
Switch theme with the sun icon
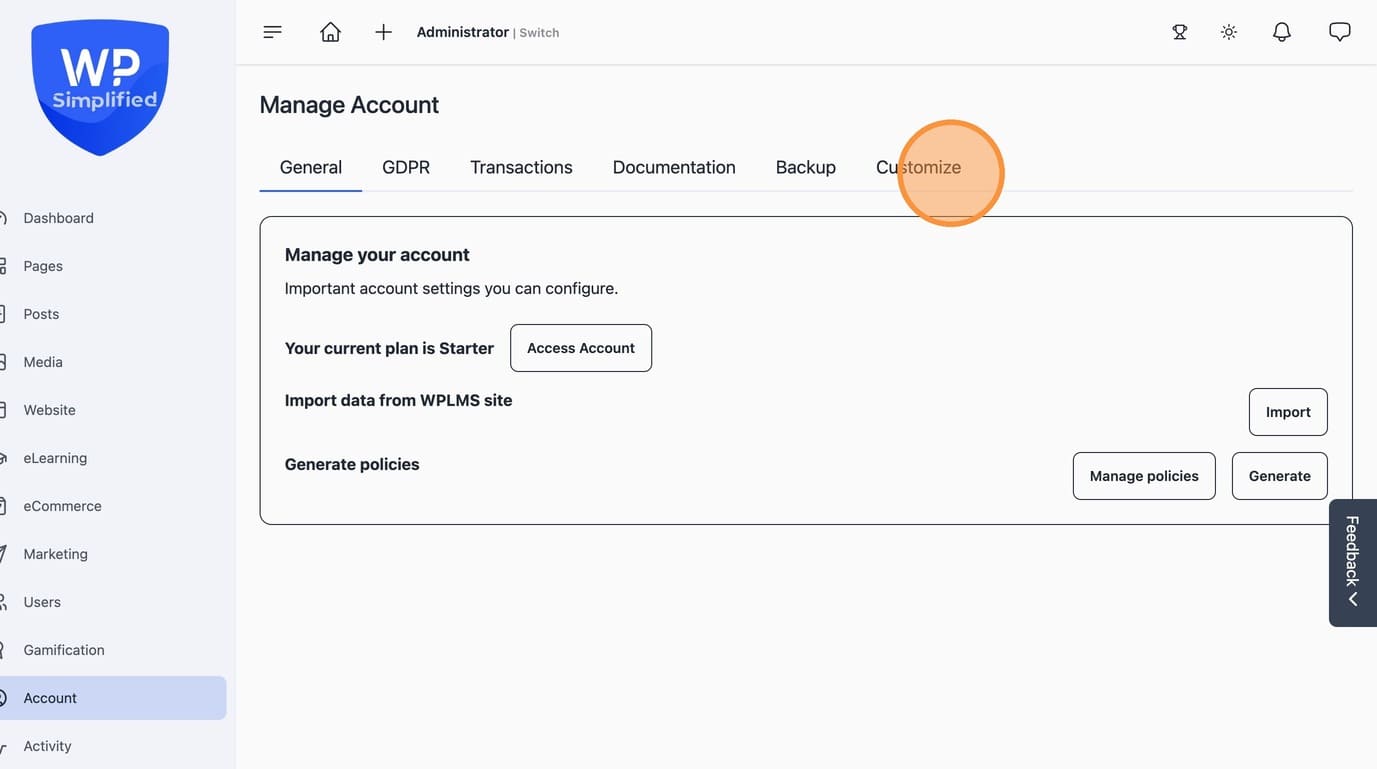pyautogui.click(x=1229, y=32)
